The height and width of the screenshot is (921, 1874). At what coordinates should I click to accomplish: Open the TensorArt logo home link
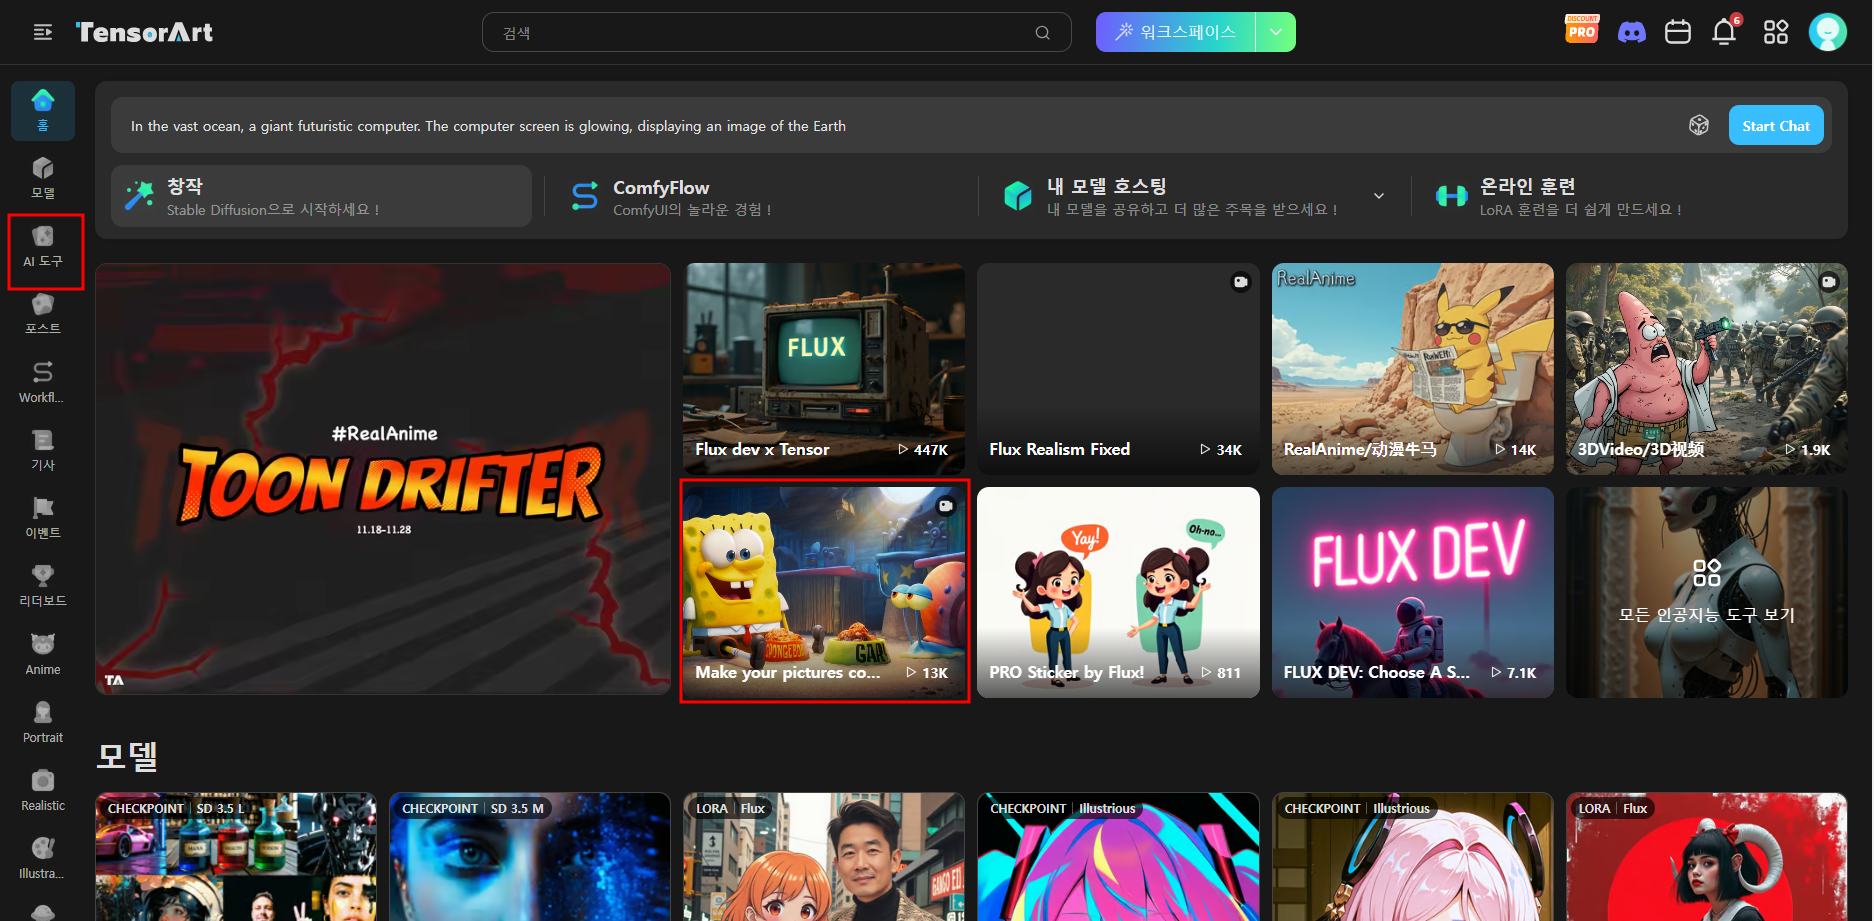point(145,33)
